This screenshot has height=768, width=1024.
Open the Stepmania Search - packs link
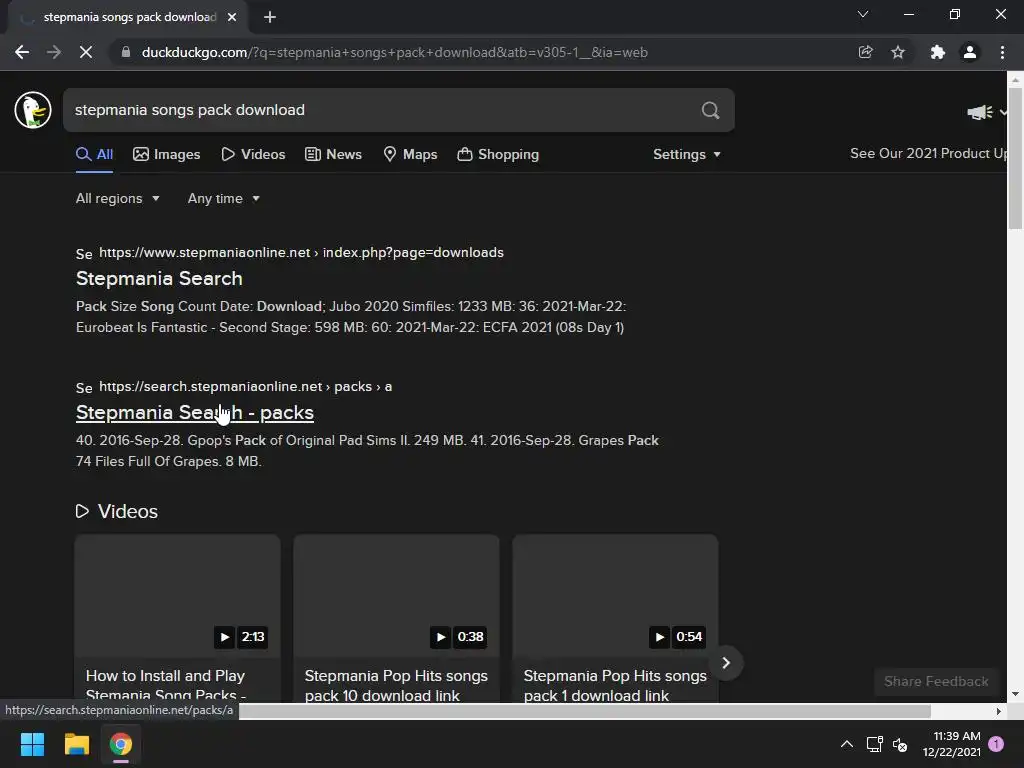(195, 413)
